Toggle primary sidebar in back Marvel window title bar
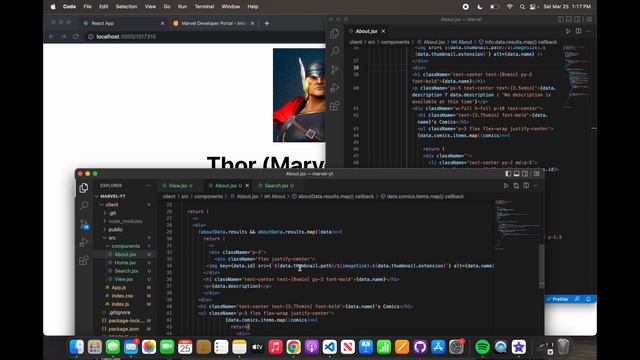Viewport: 640px width, 360px height. [560, 19]
